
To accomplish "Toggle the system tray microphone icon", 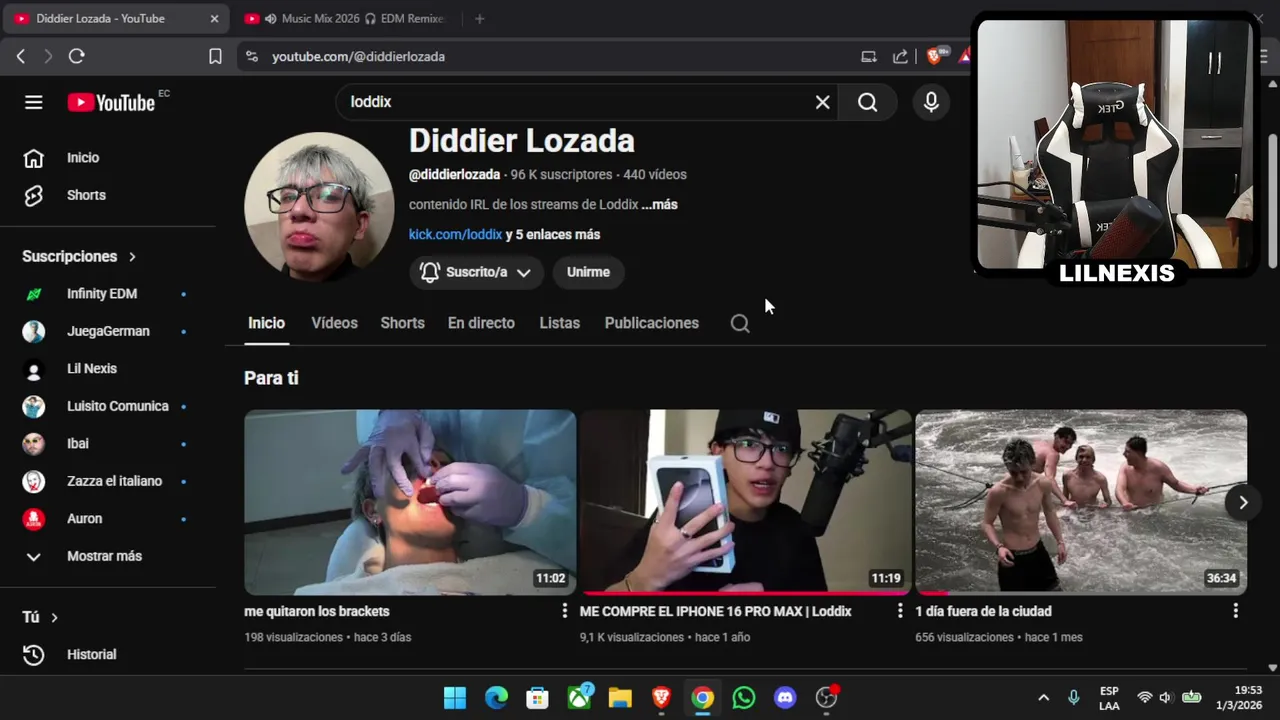I will 1073,698.
